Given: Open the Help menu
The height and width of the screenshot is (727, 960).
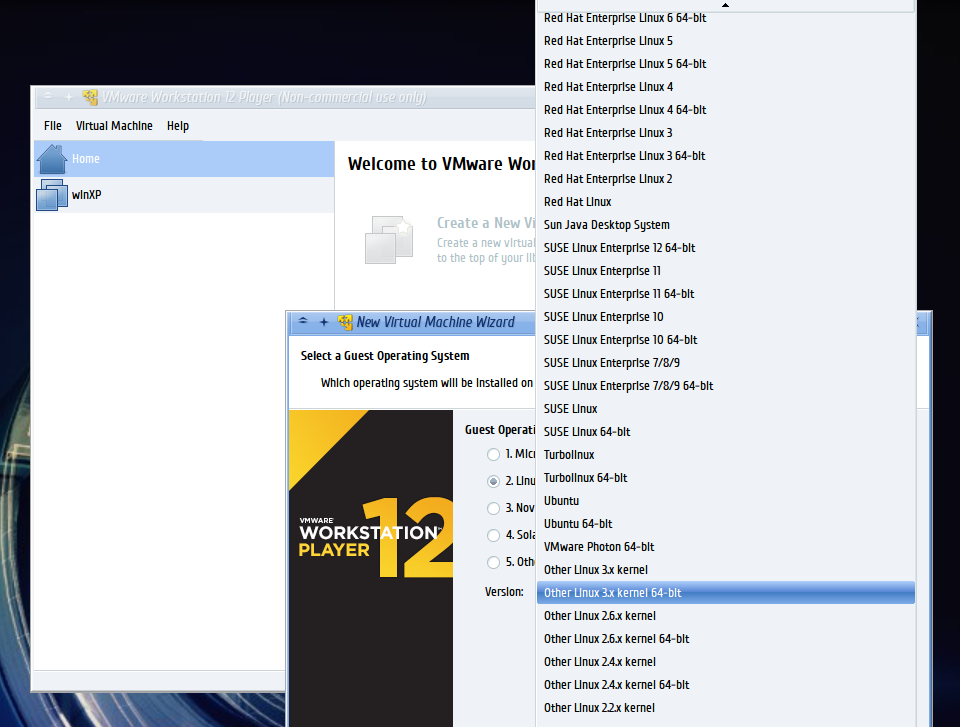Looking at the screenshot, I should pyautogui.click(x=178, y=126).
